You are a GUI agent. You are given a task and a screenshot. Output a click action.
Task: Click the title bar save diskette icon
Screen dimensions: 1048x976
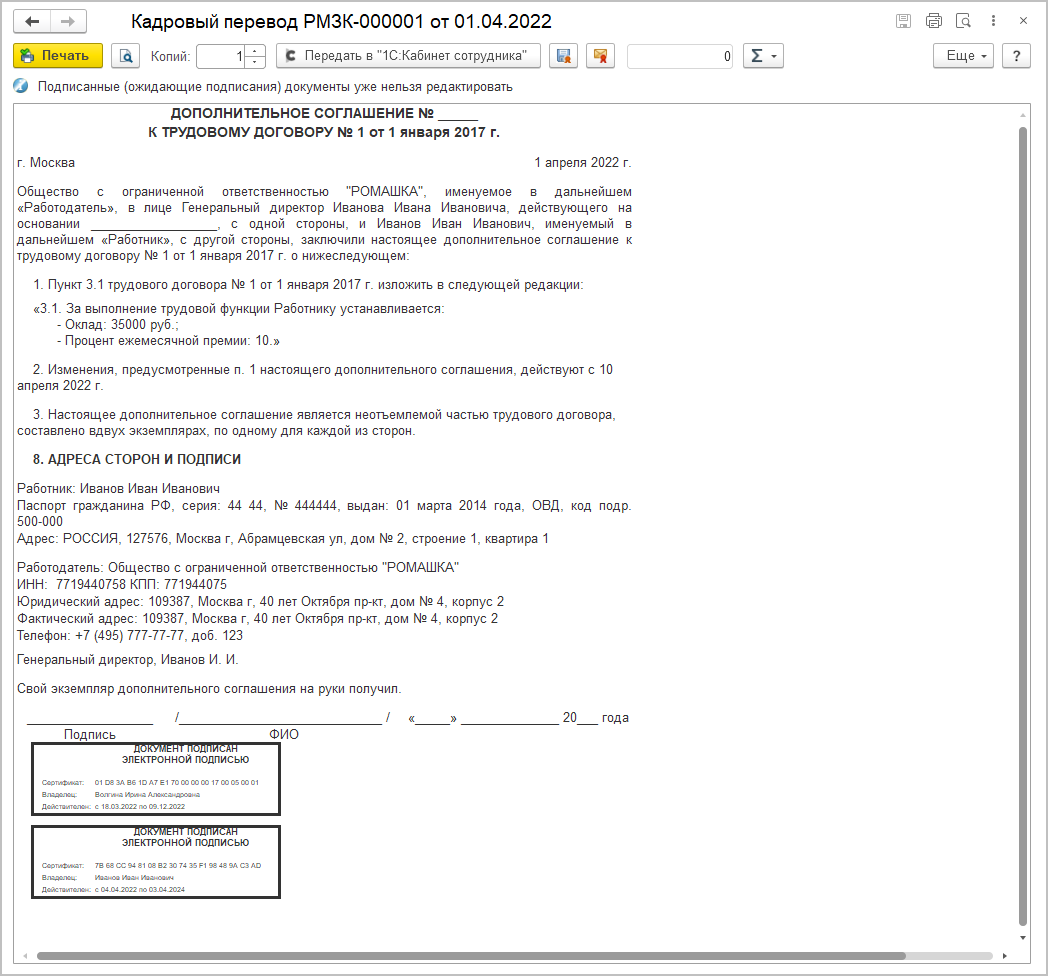click(903, 21)
